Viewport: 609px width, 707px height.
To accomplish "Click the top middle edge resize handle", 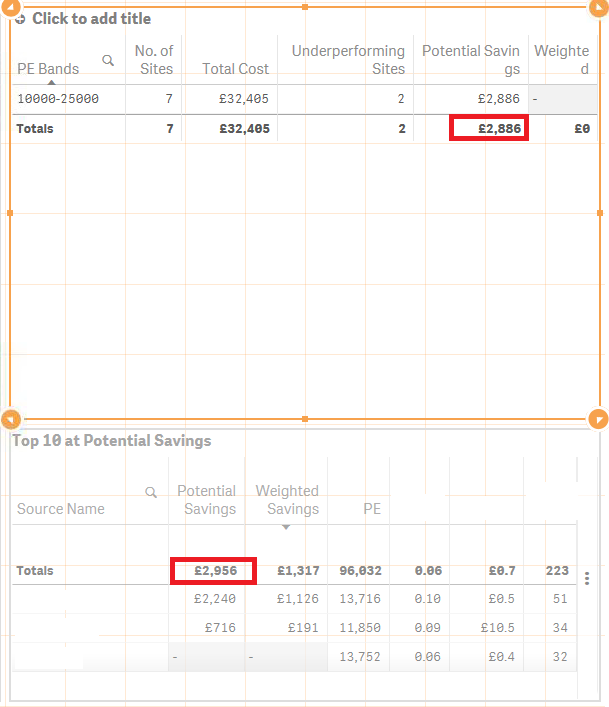I will (305, 7).
